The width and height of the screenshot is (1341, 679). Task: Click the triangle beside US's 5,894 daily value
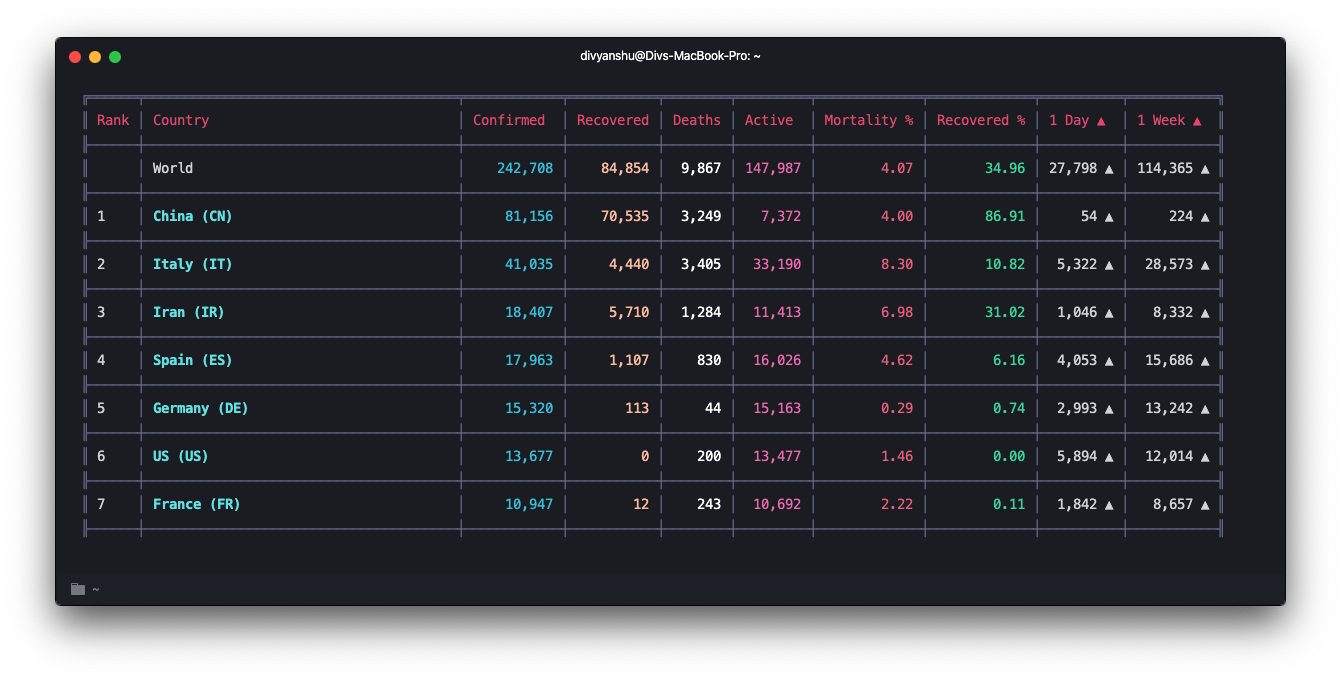pos(1110,456)
